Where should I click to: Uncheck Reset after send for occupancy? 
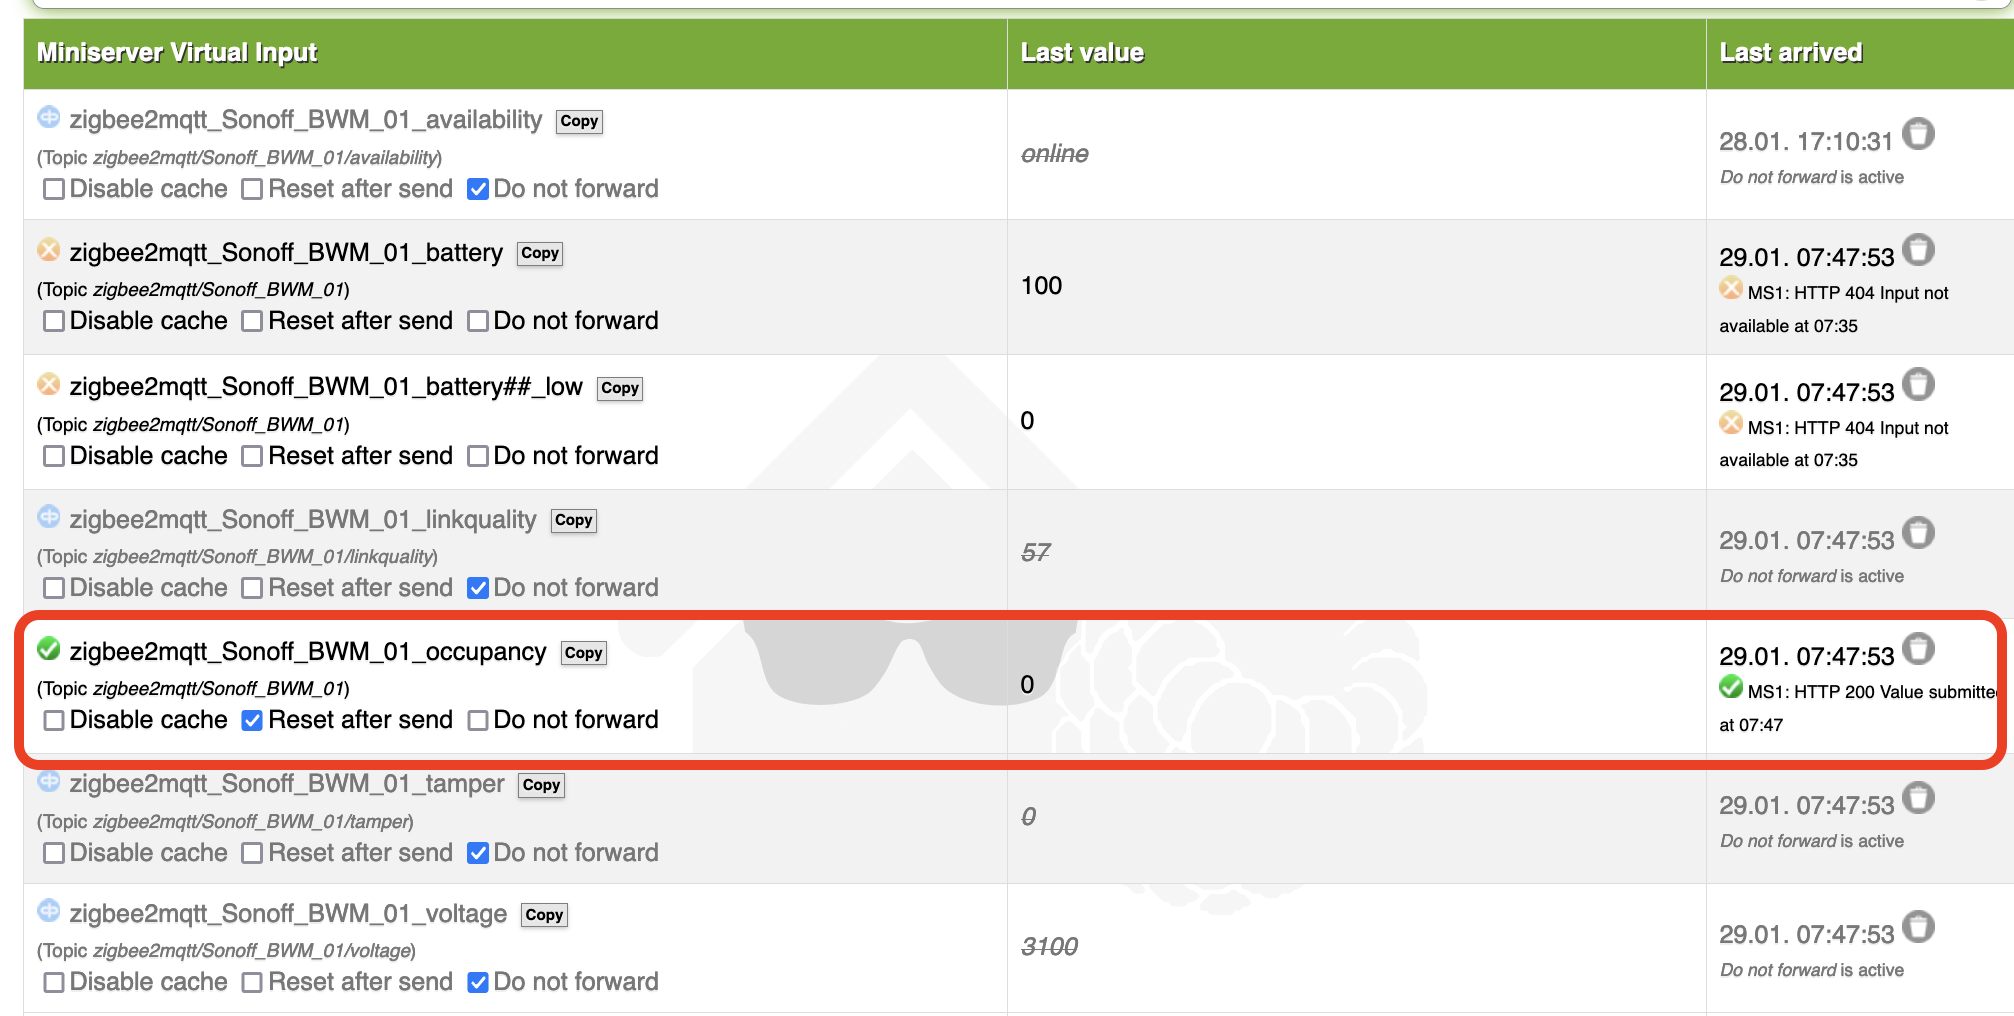coord(252,720)
